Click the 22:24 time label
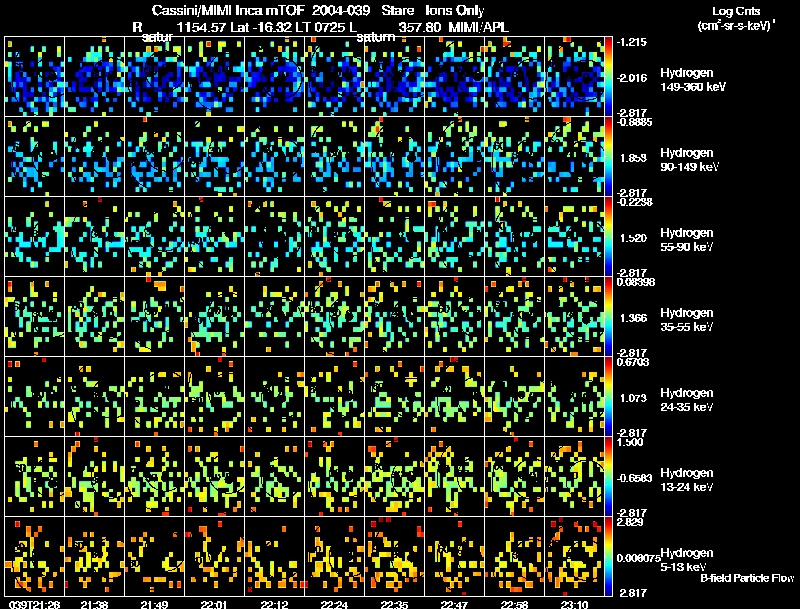800x609 pixels. [334, 604]
